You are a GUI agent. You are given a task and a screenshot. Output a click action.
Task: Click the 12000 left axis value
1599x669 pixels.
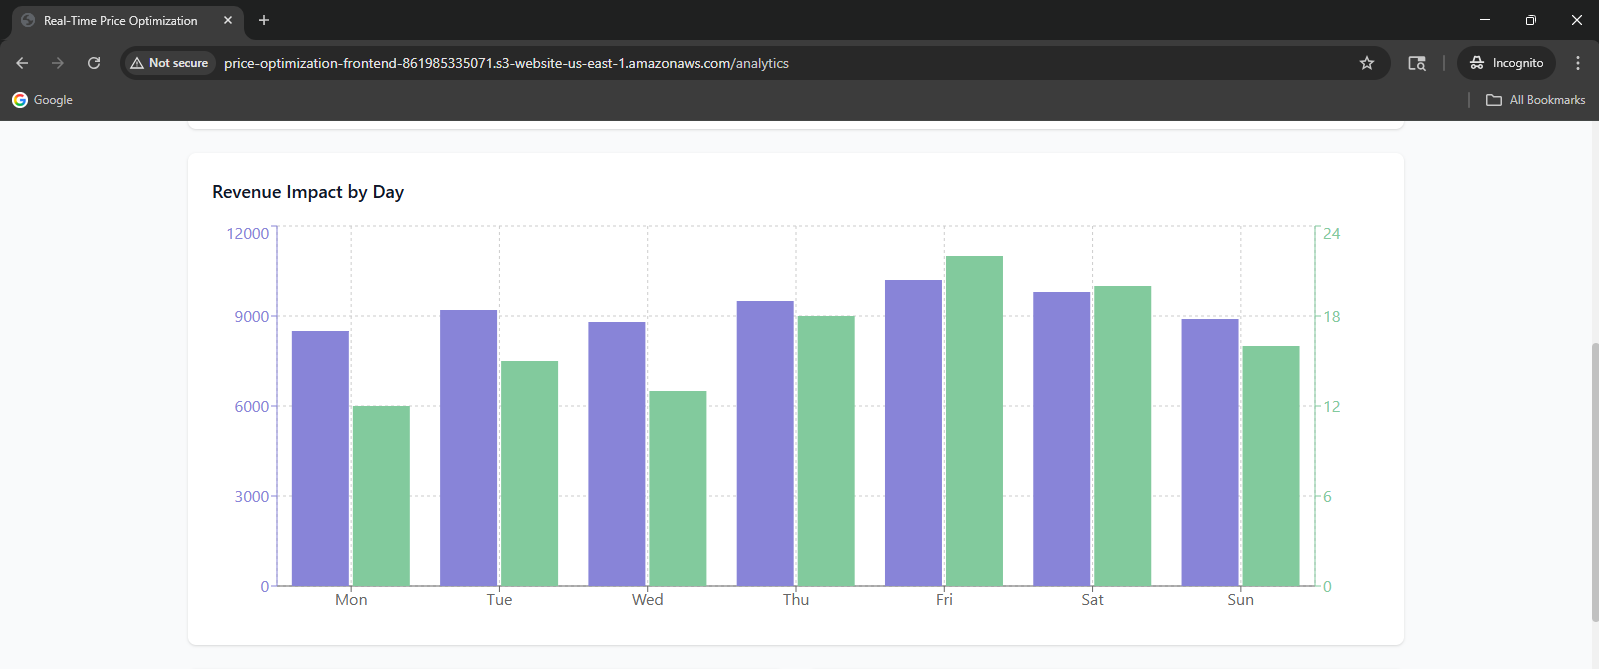[x=248, y=234]
